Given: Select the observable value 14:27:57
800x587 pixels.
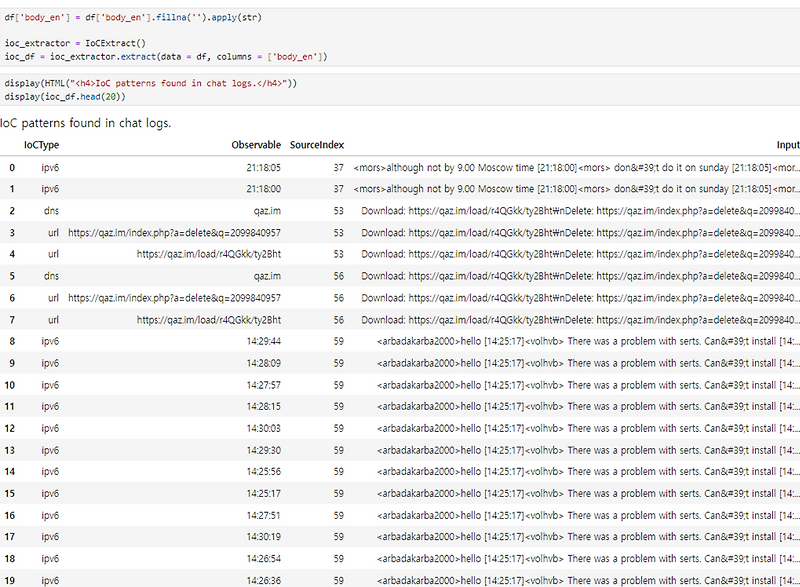Looking at the screenshot, I should click(263, 385).
